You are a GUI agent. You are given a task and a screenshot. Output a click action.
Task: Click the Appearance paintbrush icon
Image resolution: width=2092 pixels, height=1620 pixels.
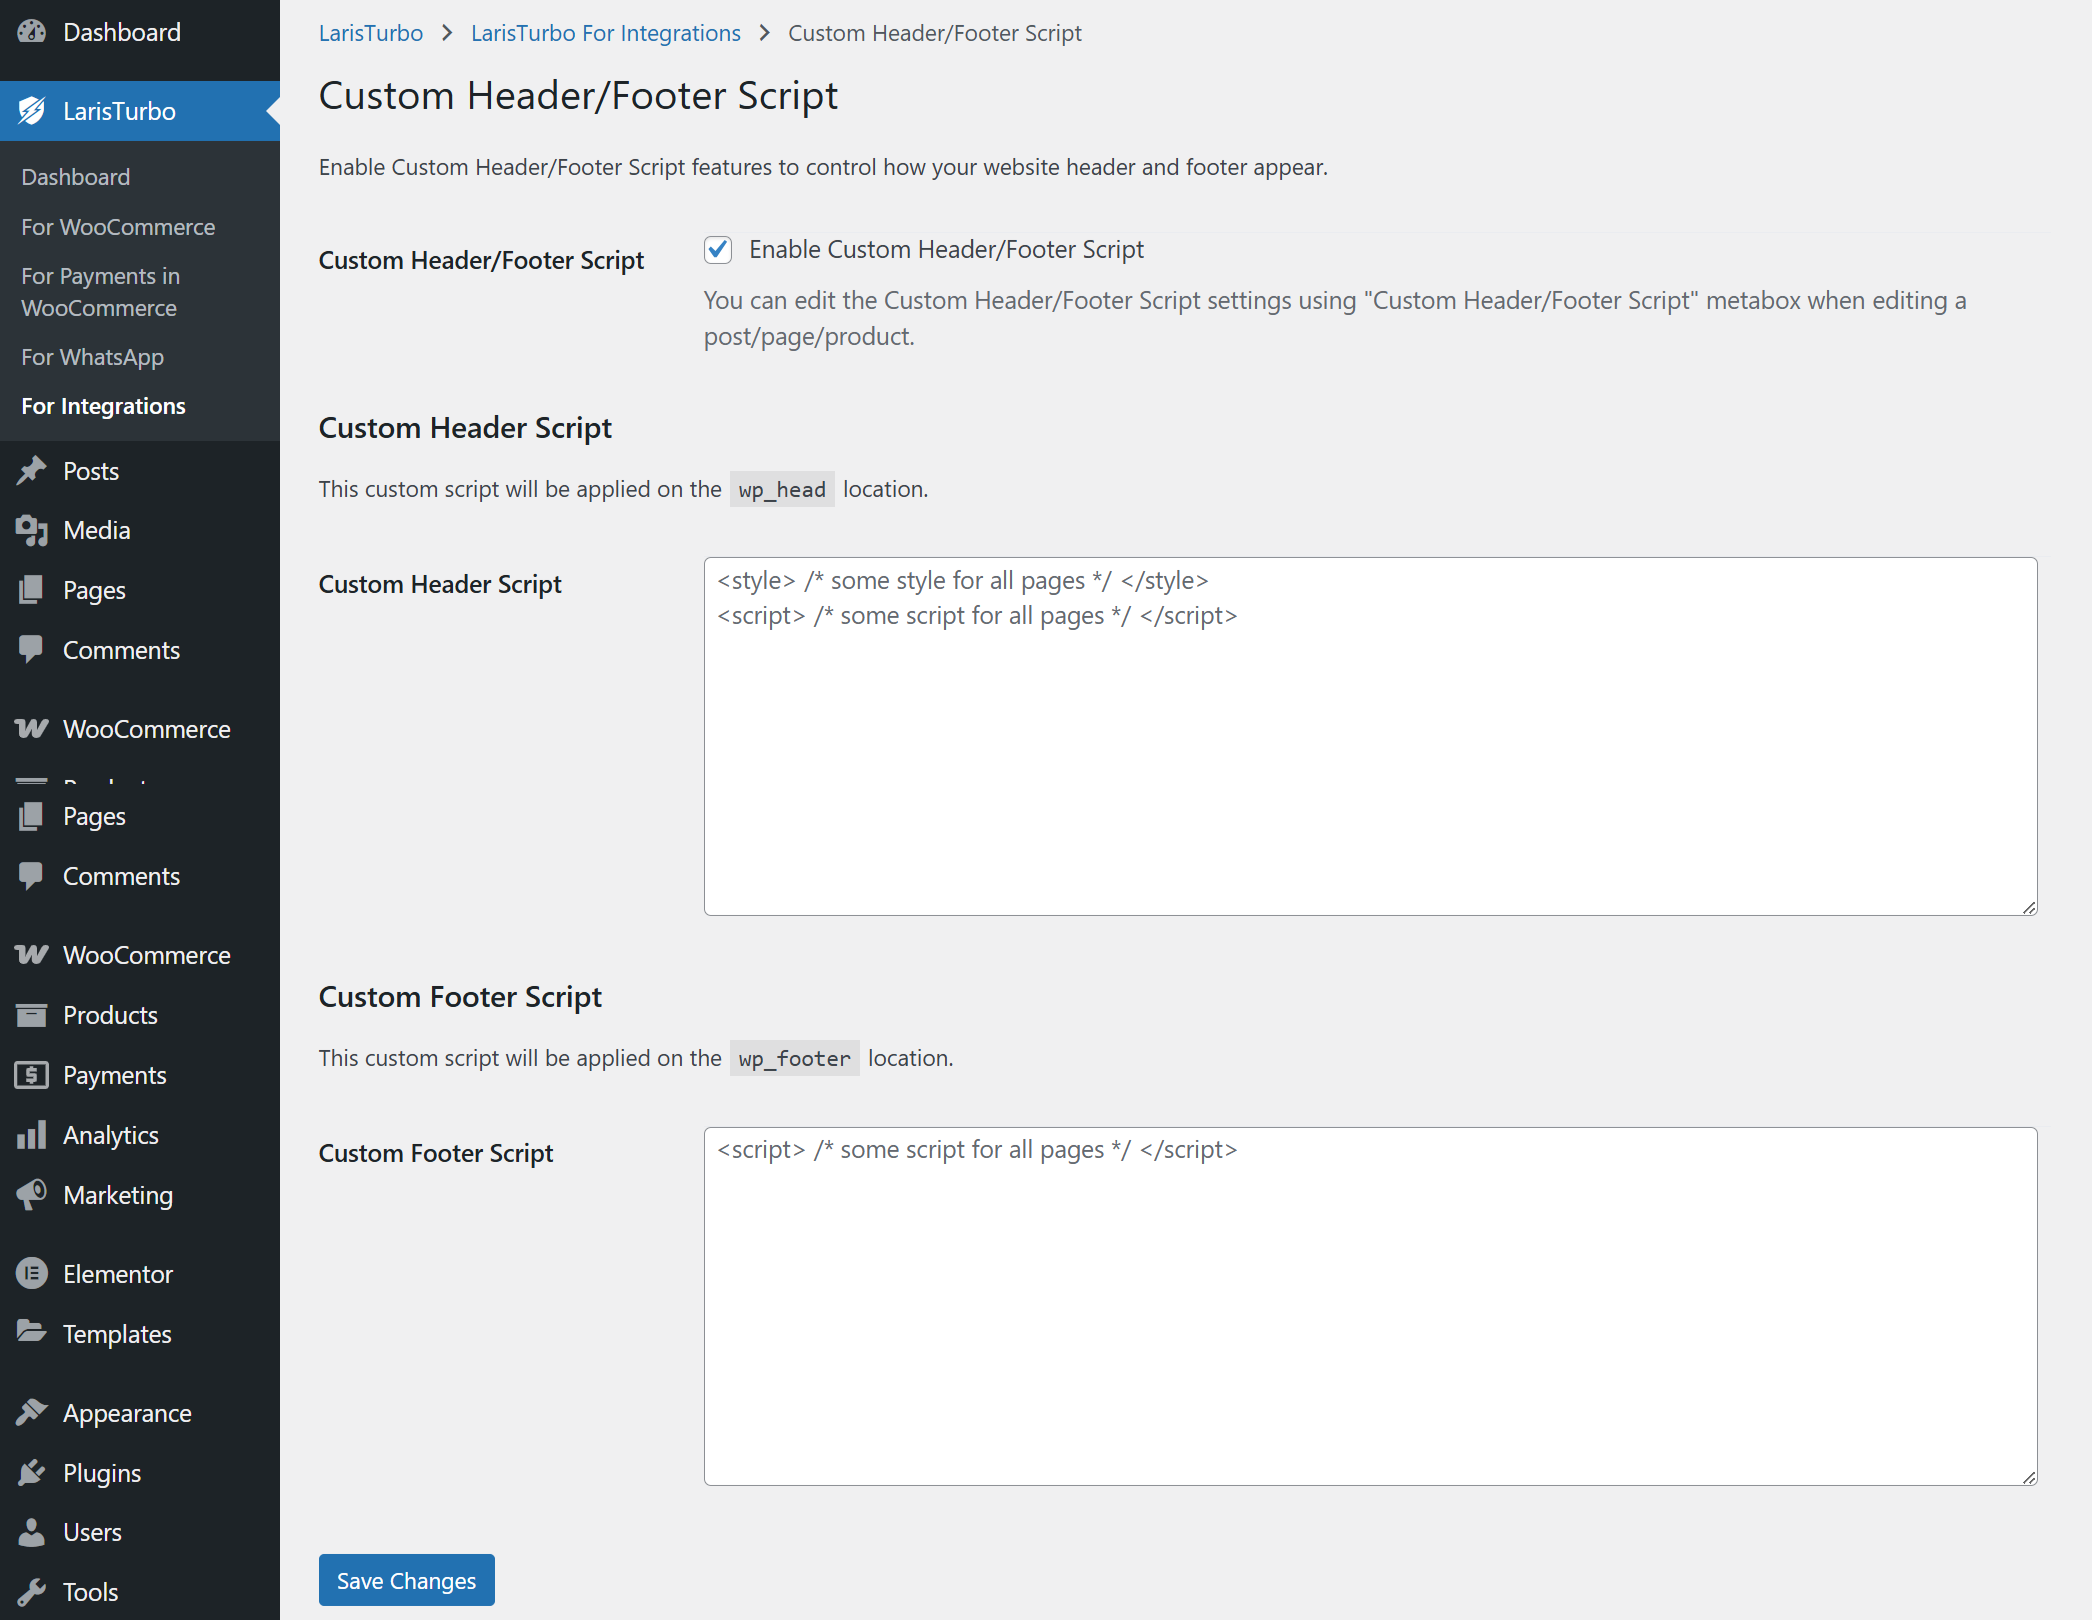(32, 1413)
